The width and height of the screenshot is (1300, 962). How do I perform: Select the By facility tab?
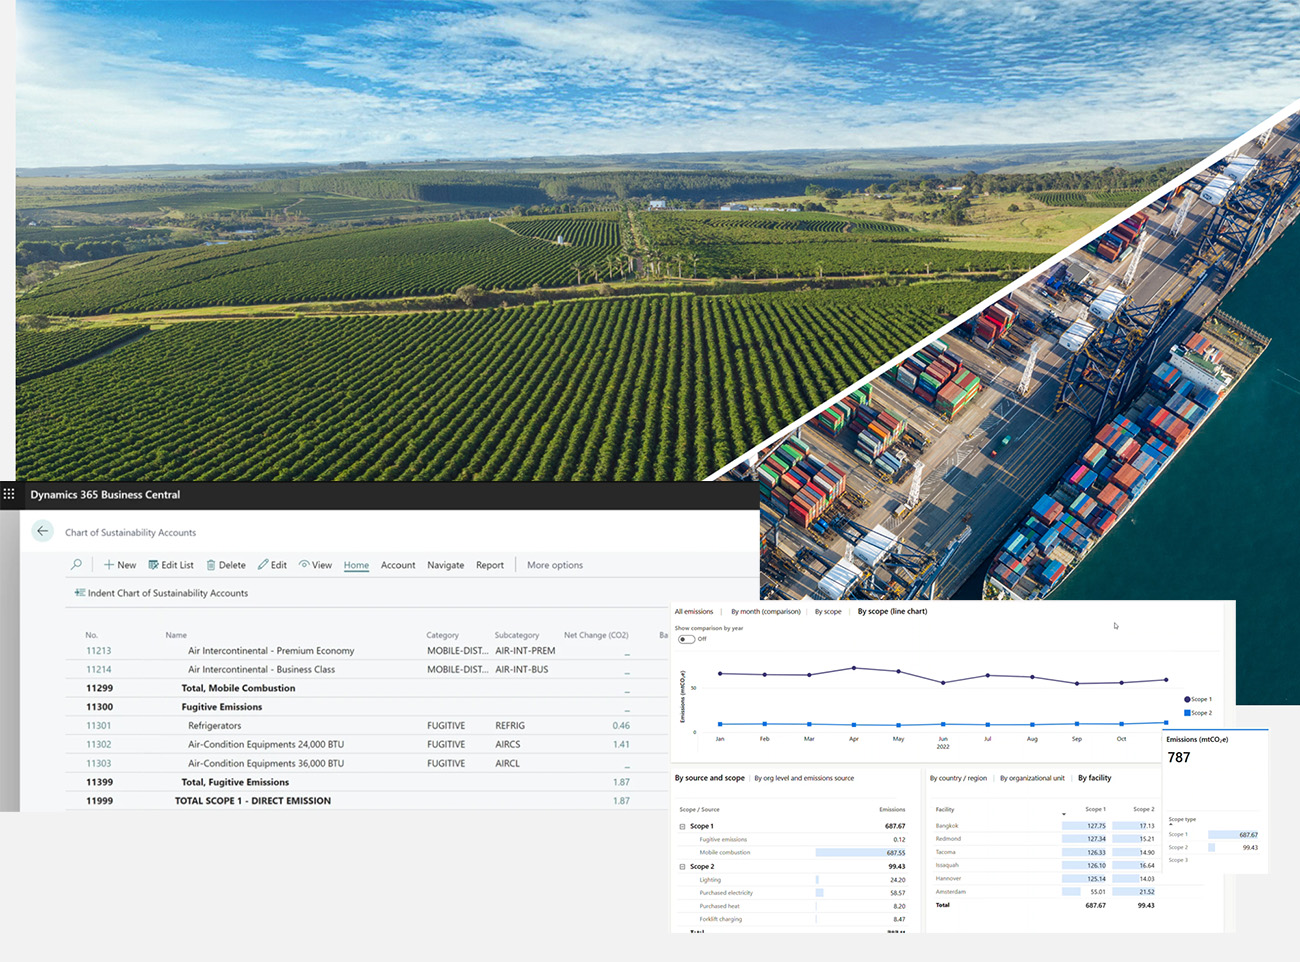point(1094,778)
